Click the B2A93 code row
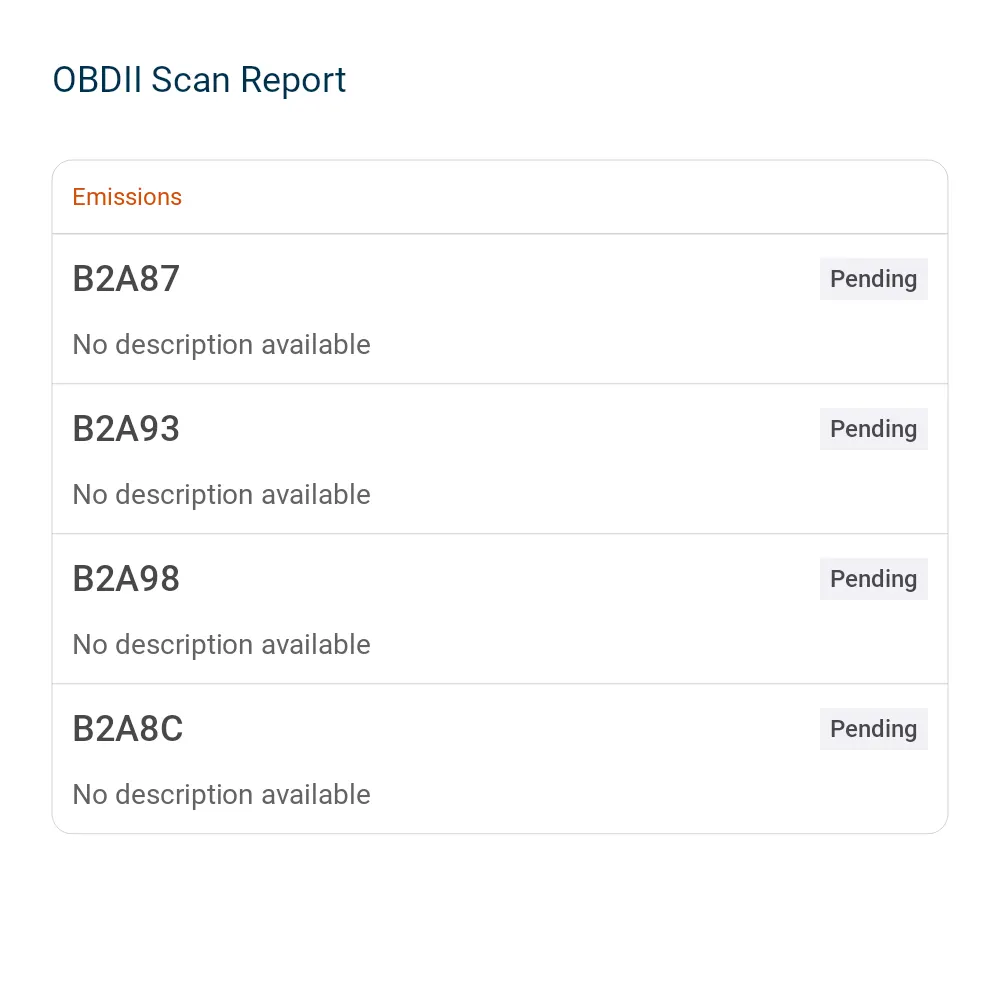 click(x=500, y=459)
